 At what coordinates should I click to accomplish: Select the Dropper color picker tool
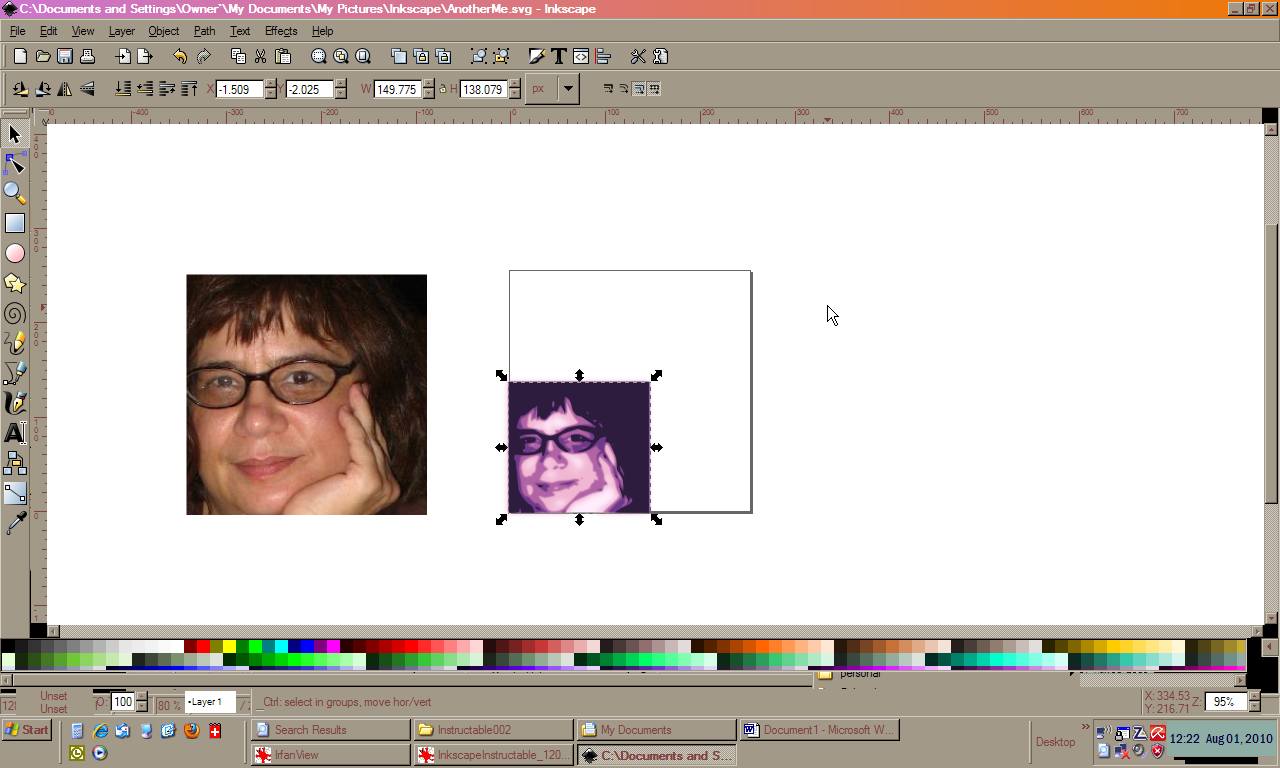point(14,523)
